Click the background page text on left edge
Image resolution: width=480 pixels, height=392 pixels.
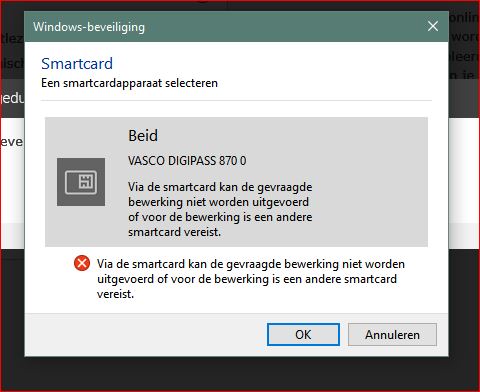(x=12, y=142)
